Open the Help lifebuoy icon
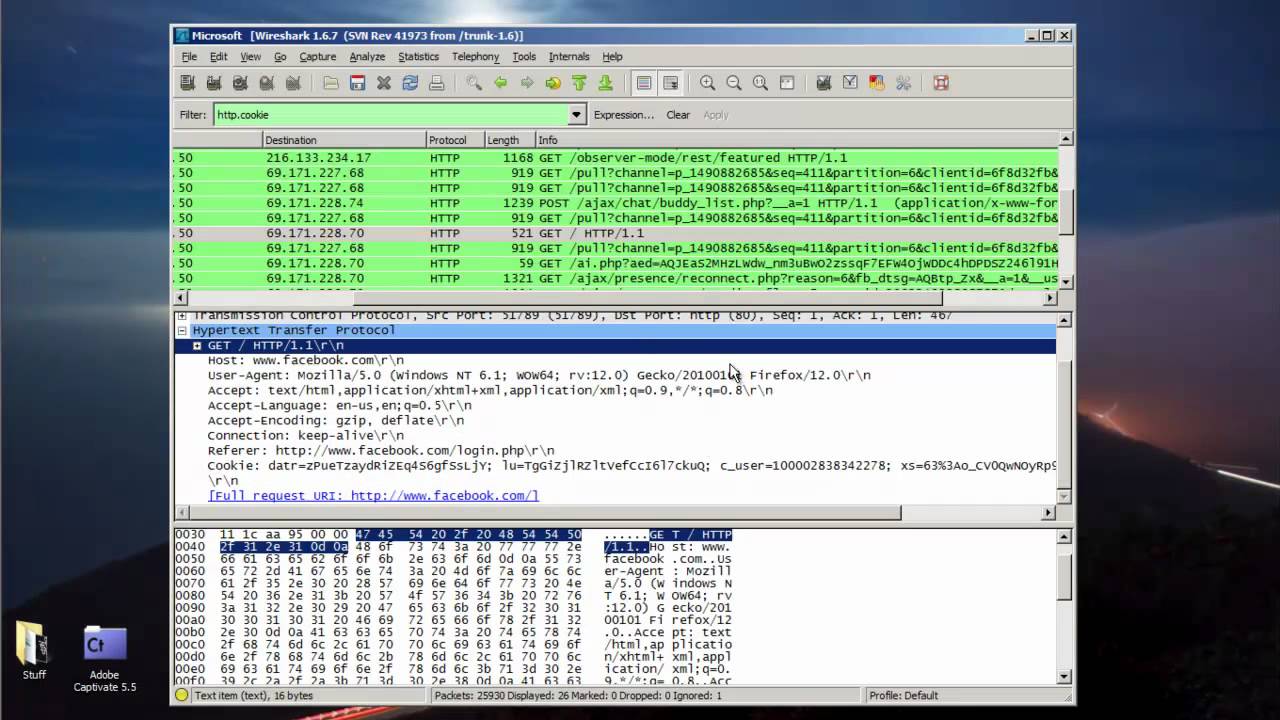Image resolution: width=1280 pixels, height=720 pixels. click(941, 83)
